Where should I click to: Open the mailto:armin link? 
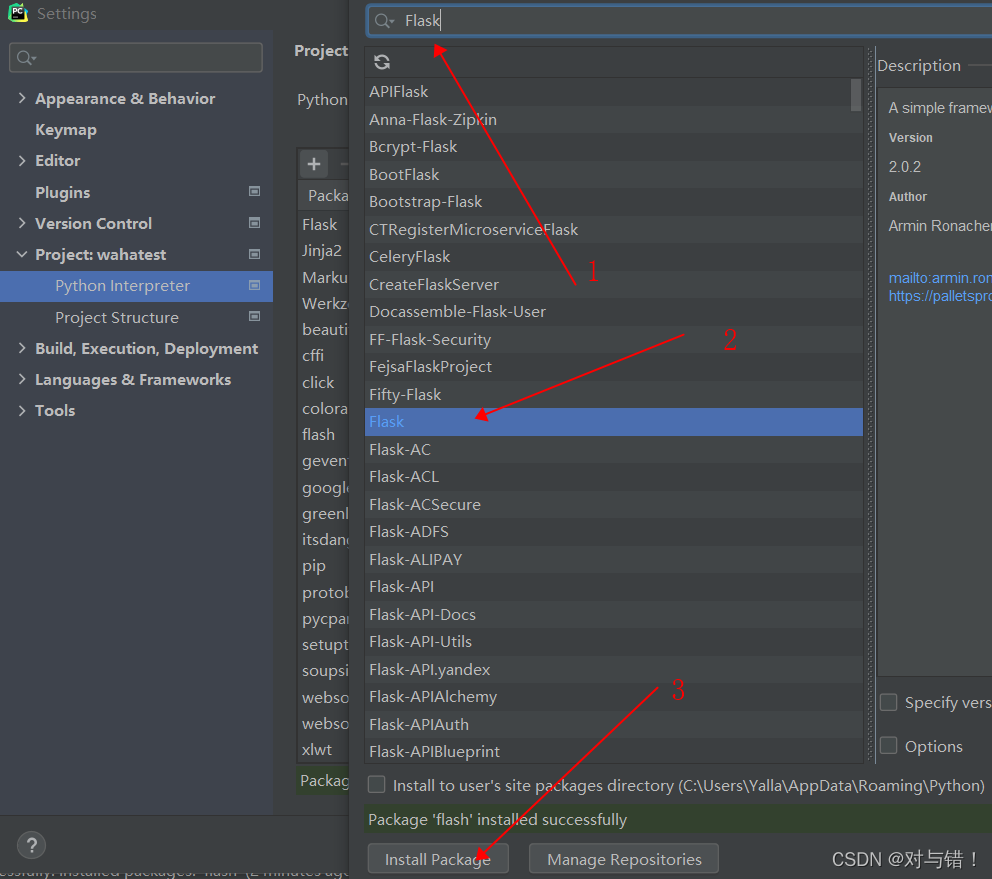point(939,278)
